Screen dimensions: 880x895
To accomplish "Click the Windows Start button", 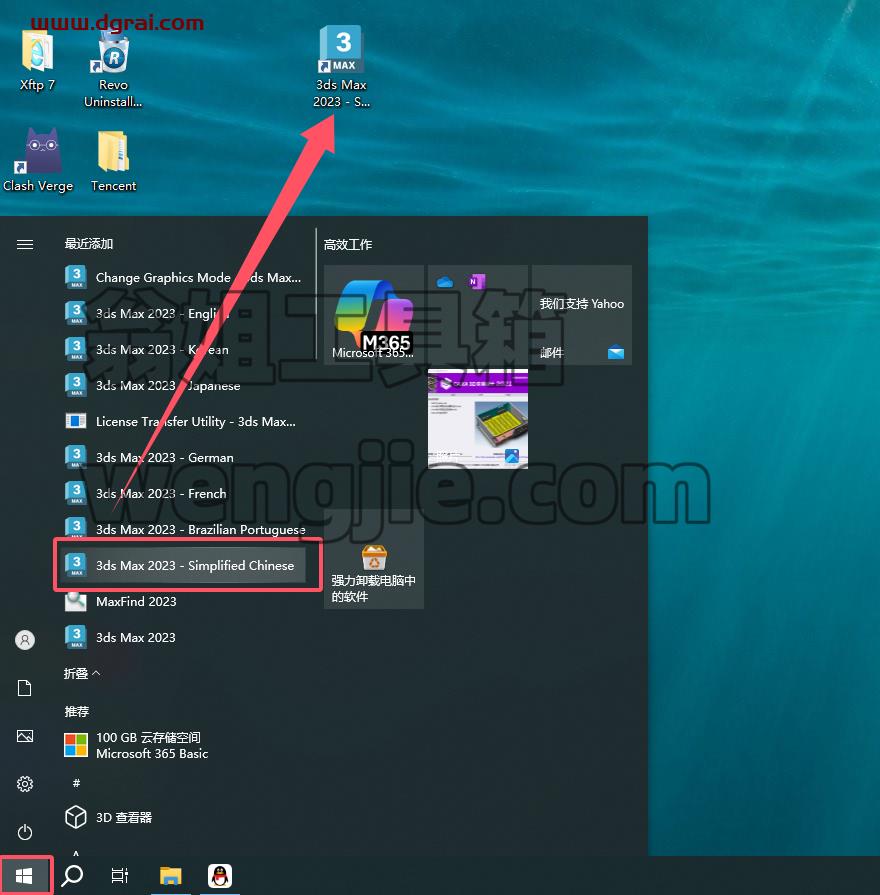I will point(24,875).
